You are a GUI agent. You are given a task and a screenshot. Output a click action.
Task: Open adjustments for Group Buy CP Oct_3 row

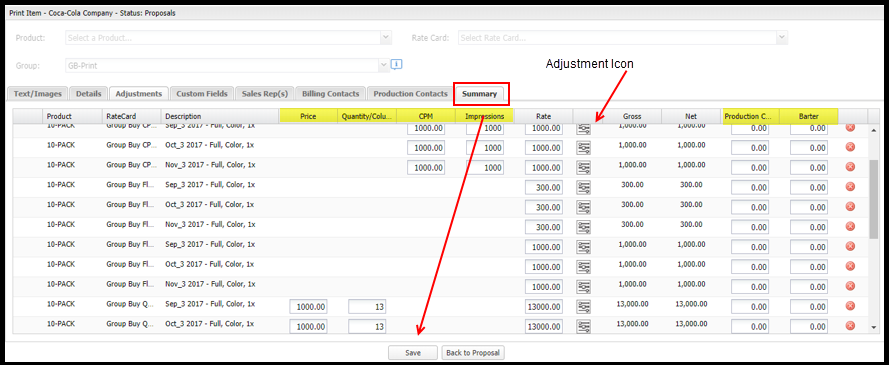[x=583, y=148]
